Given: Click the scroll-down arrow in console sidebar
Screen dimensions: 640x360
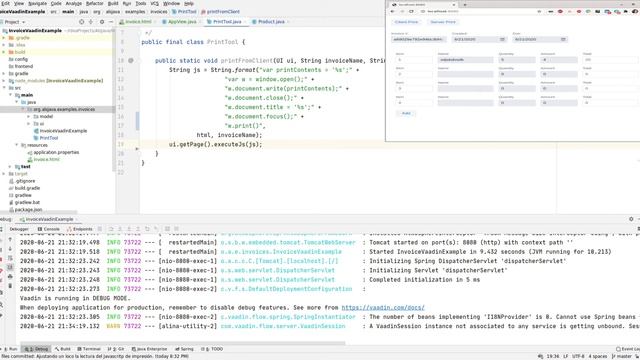Looking at the screenshot, I should click(x=10, y=249).
